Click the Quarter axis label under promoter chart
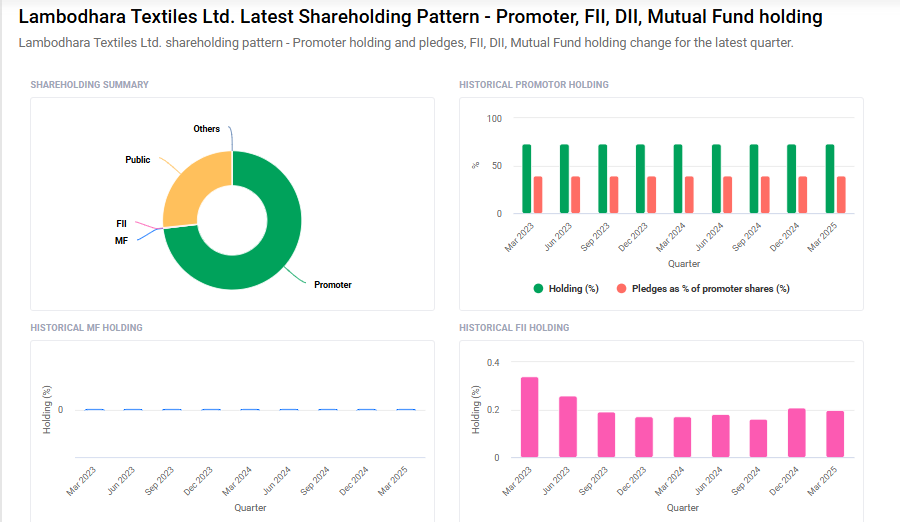900x522 pixels. pyautogui.click(x=684, y=264)
